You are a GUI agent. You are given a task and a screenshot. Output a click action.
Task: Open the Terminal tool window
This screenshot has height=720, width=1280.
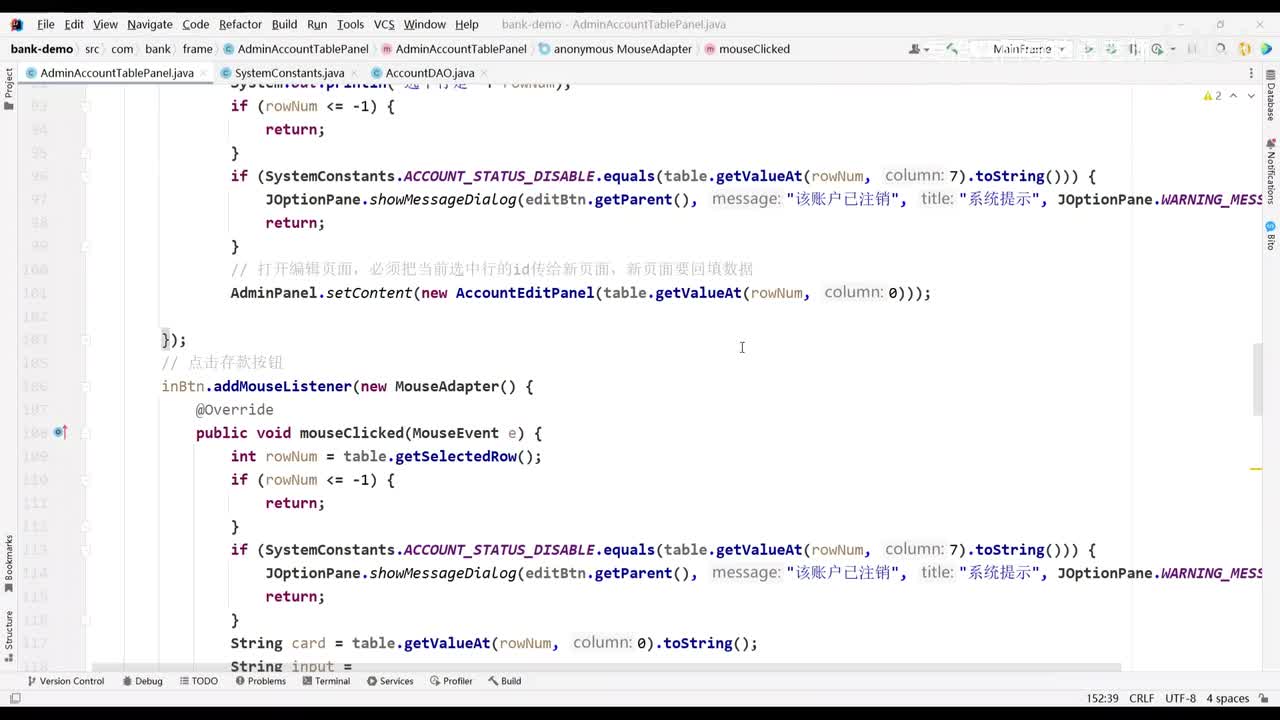pos(326,681)
